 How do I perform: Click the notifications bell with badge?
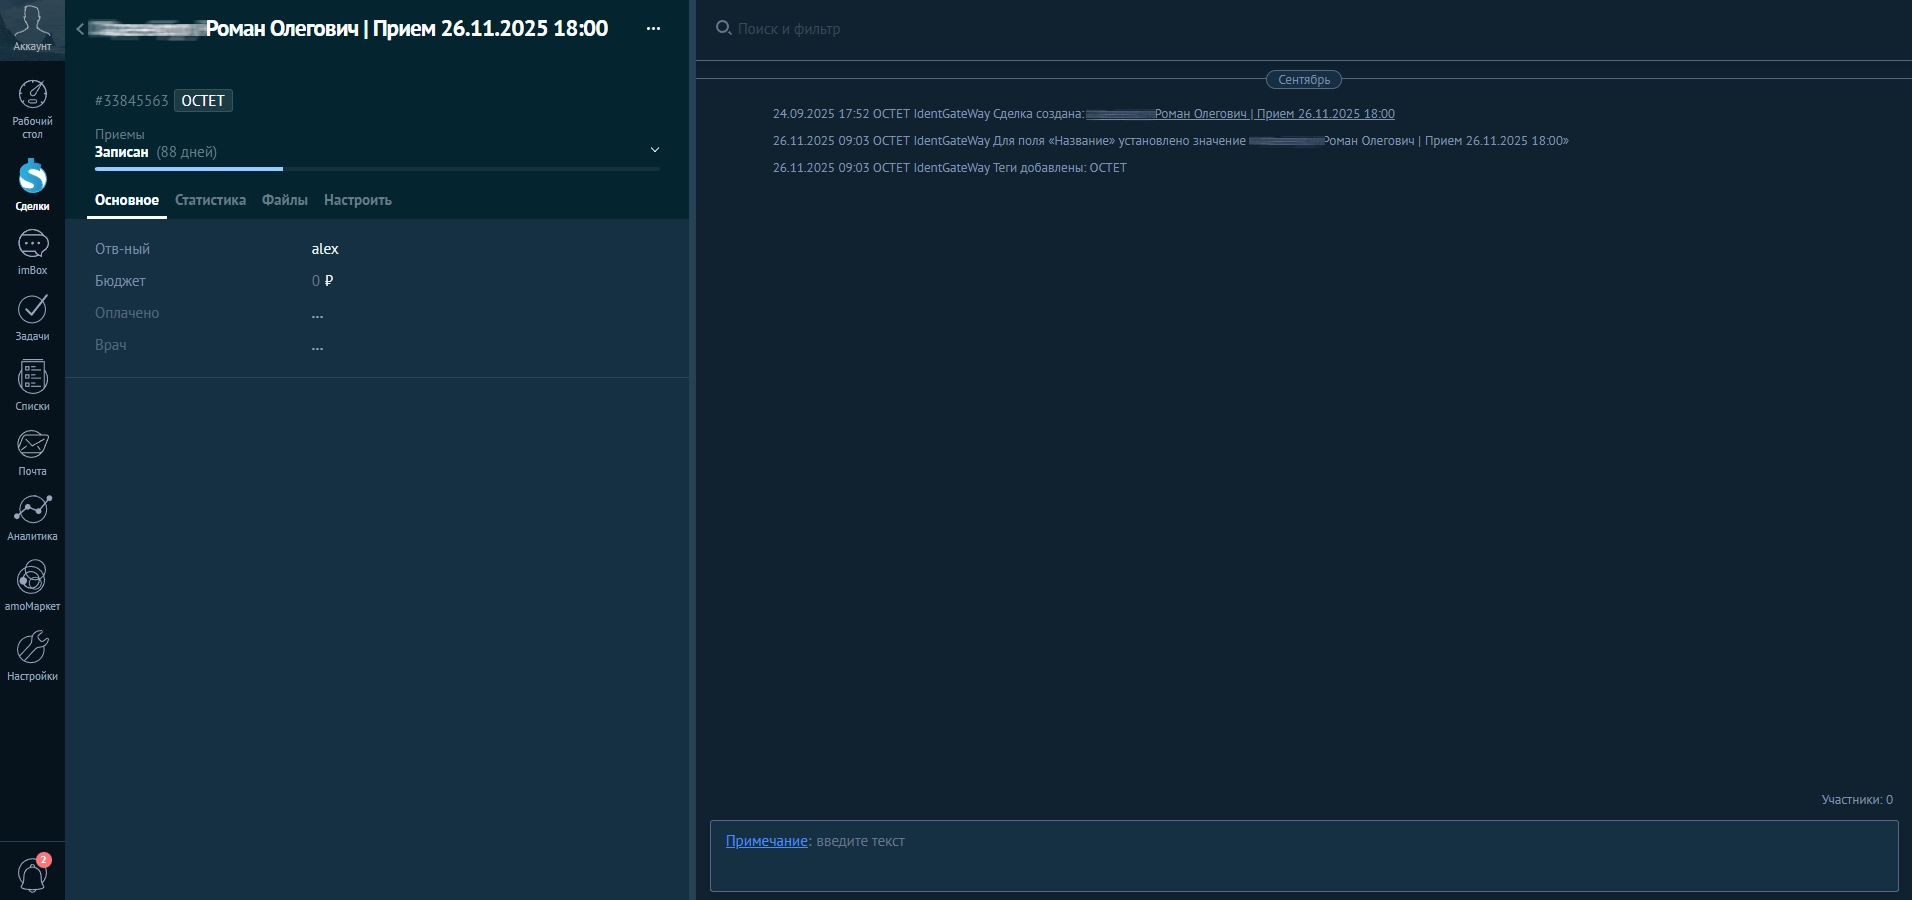click(x=33, y=874)
